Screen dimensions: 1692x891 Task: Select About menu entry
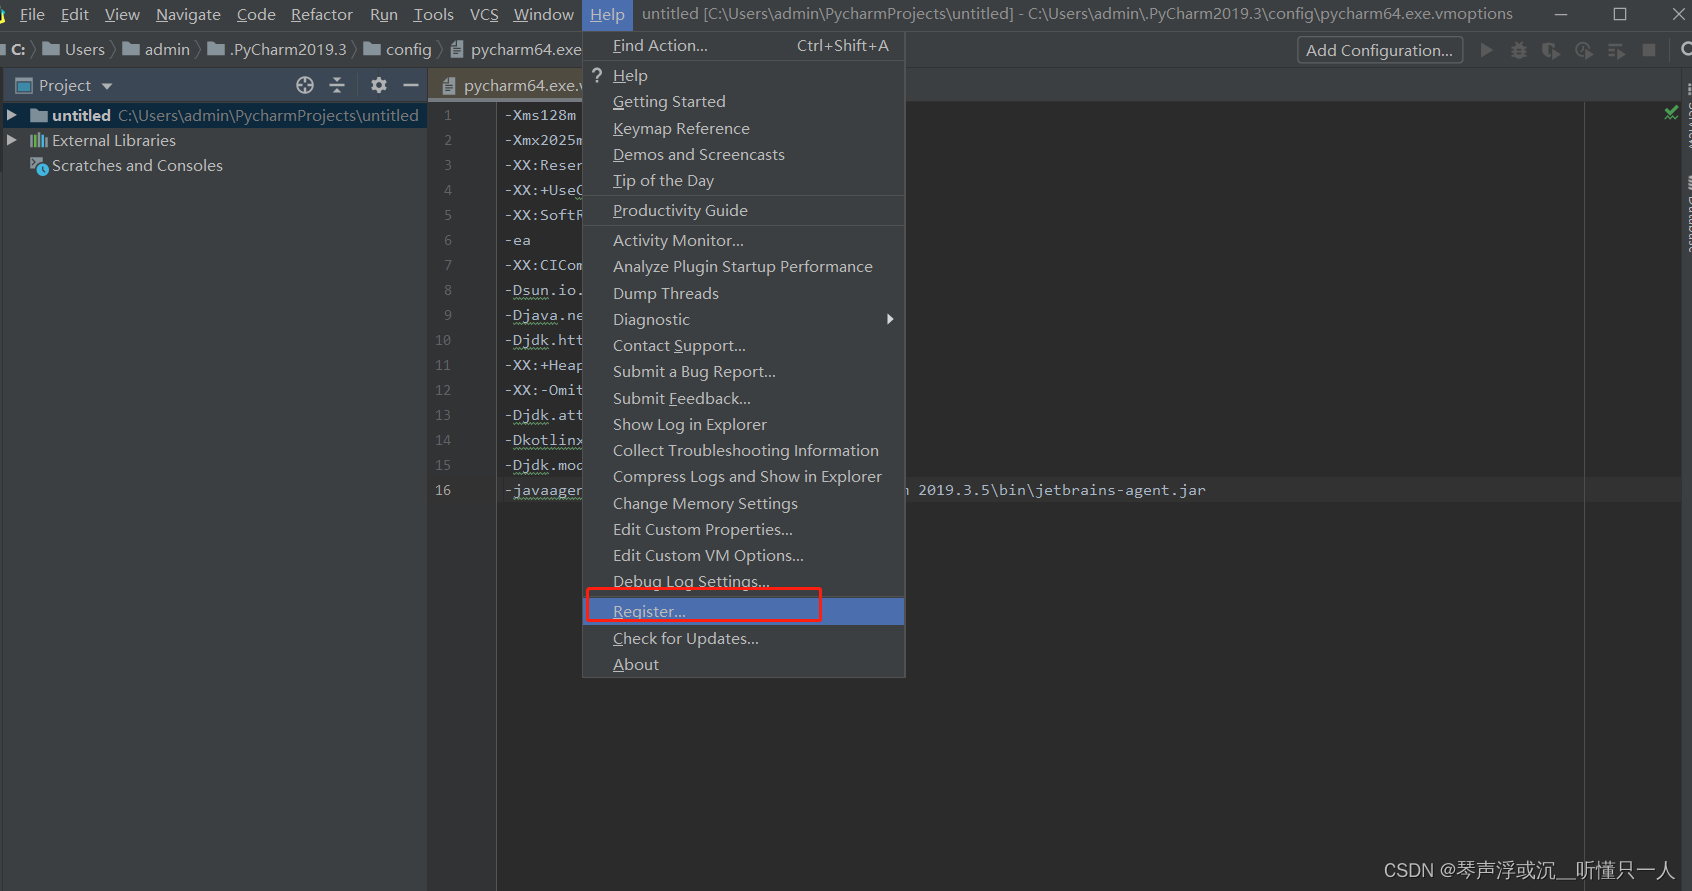(743, 664)
